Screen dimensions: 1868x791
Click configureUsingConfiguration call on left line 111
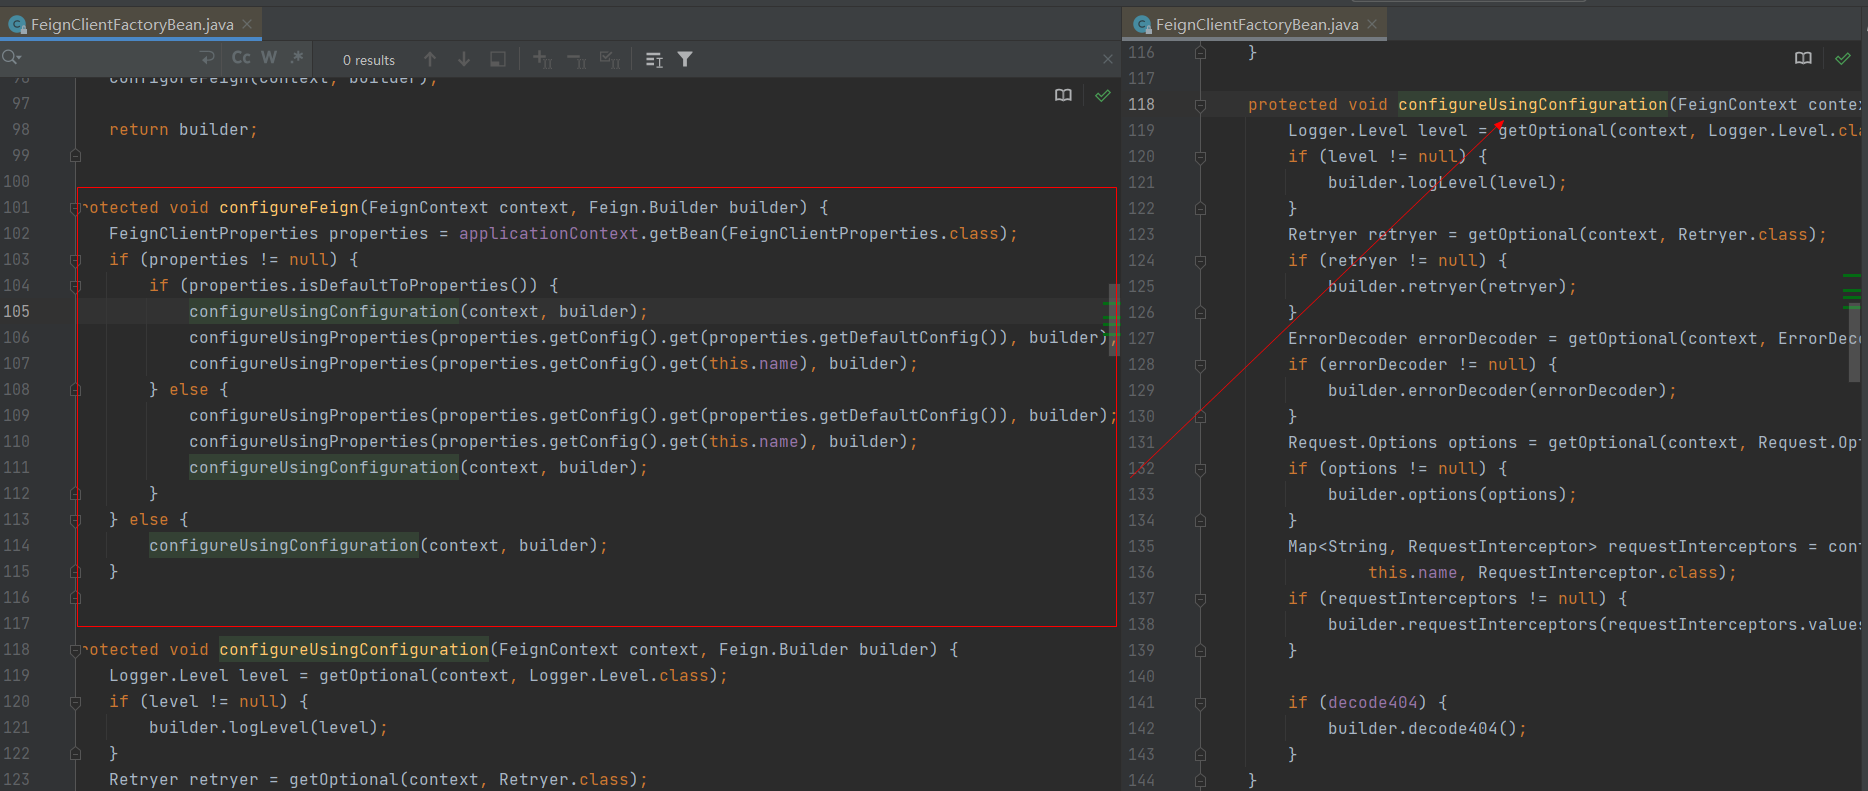(x=324, y=467)
